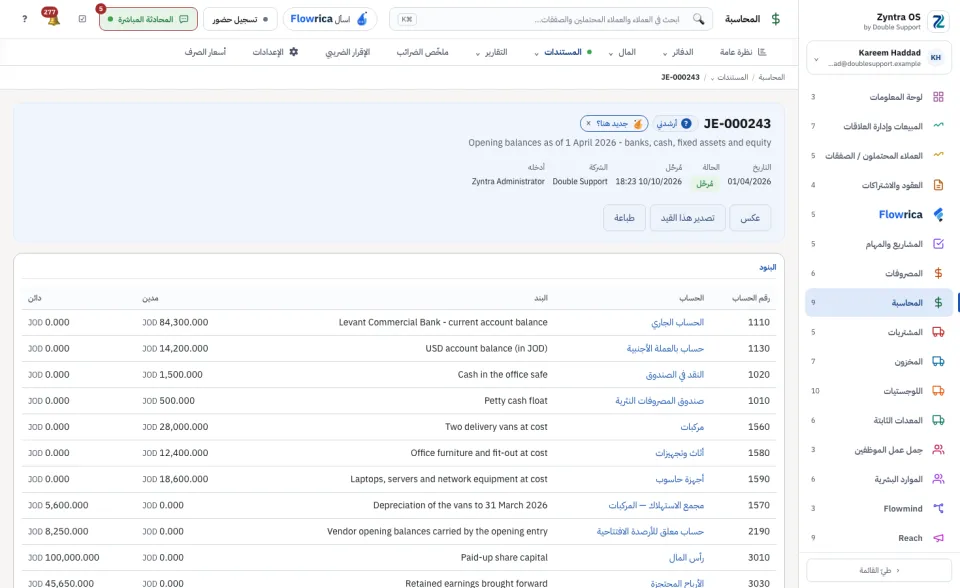Open Flowrica sidebar icon
Screen dimensions: 960x588
[938, 214]
